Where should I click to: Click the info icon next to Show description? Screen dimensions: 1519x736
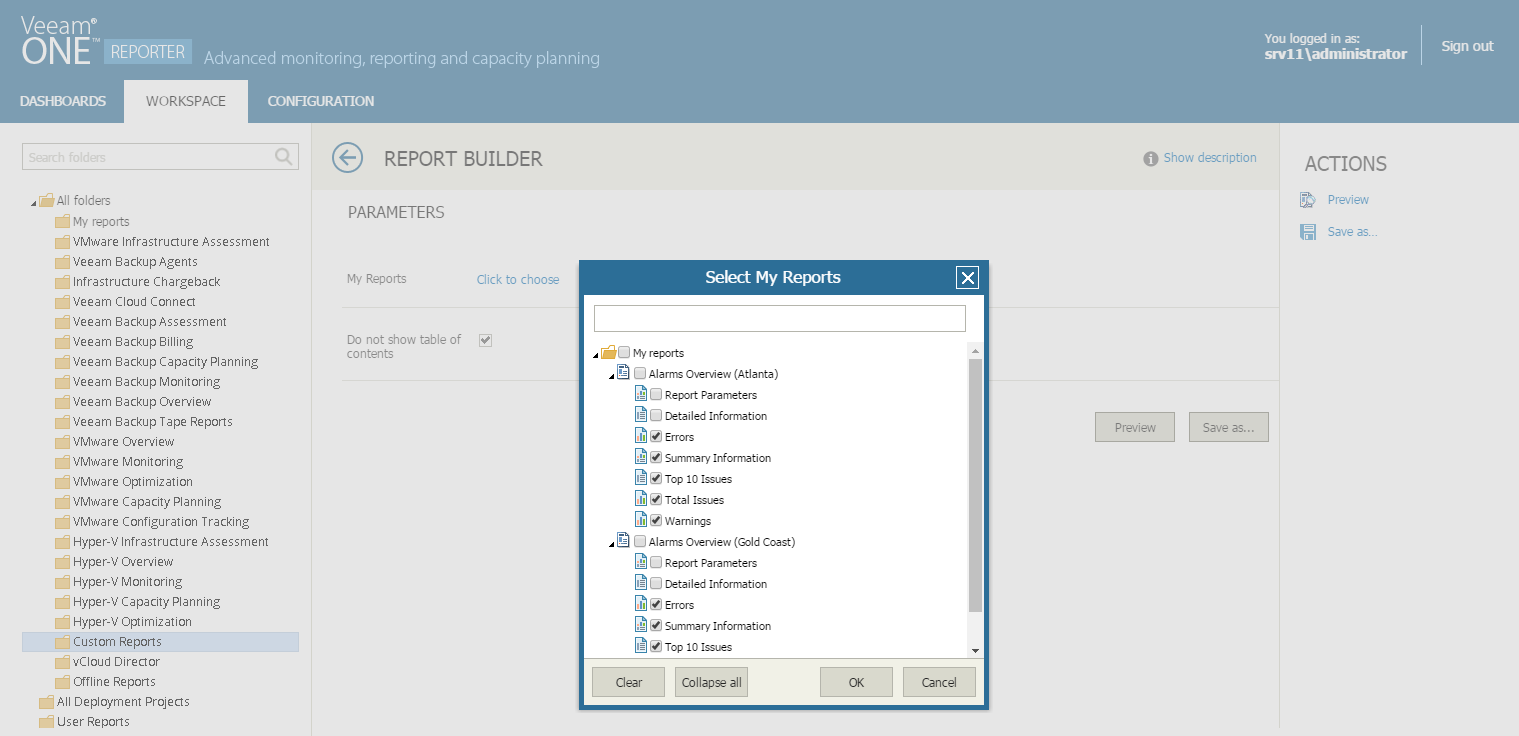tap(1151, 158)
